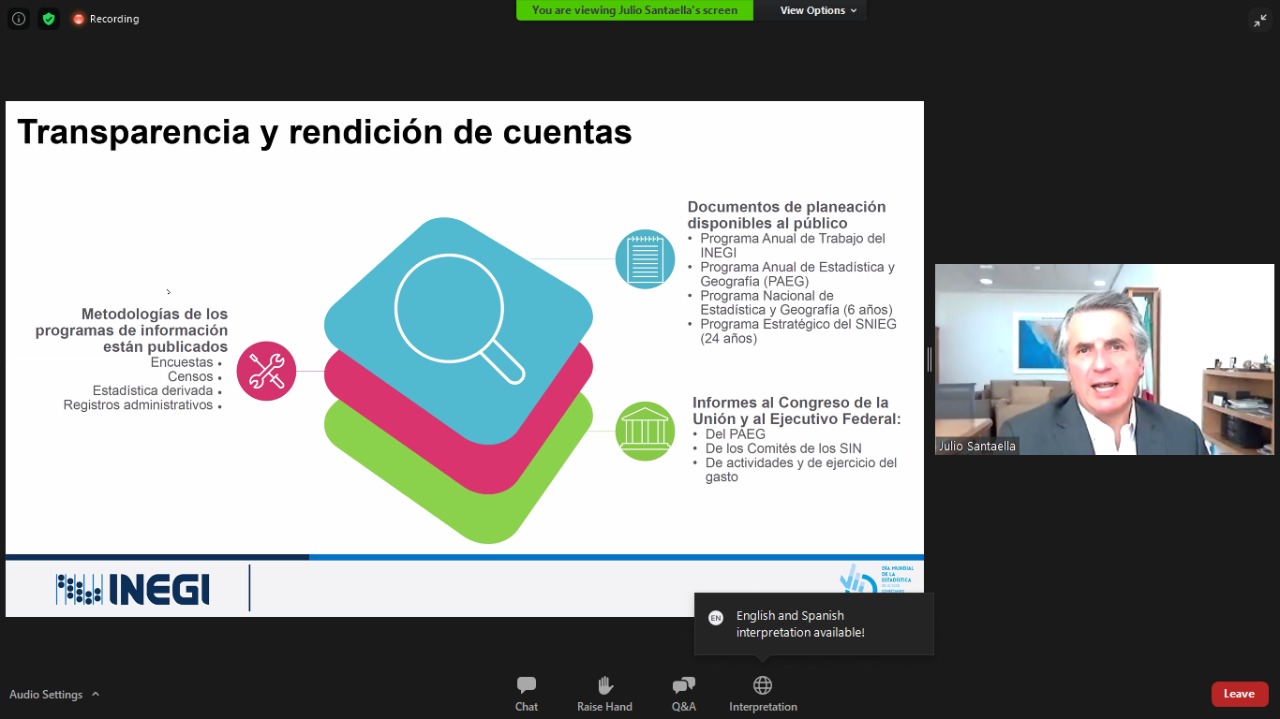Exit full screen with the collapse arrows icon
1280x719 pixels.
(x=1260, y=20)
